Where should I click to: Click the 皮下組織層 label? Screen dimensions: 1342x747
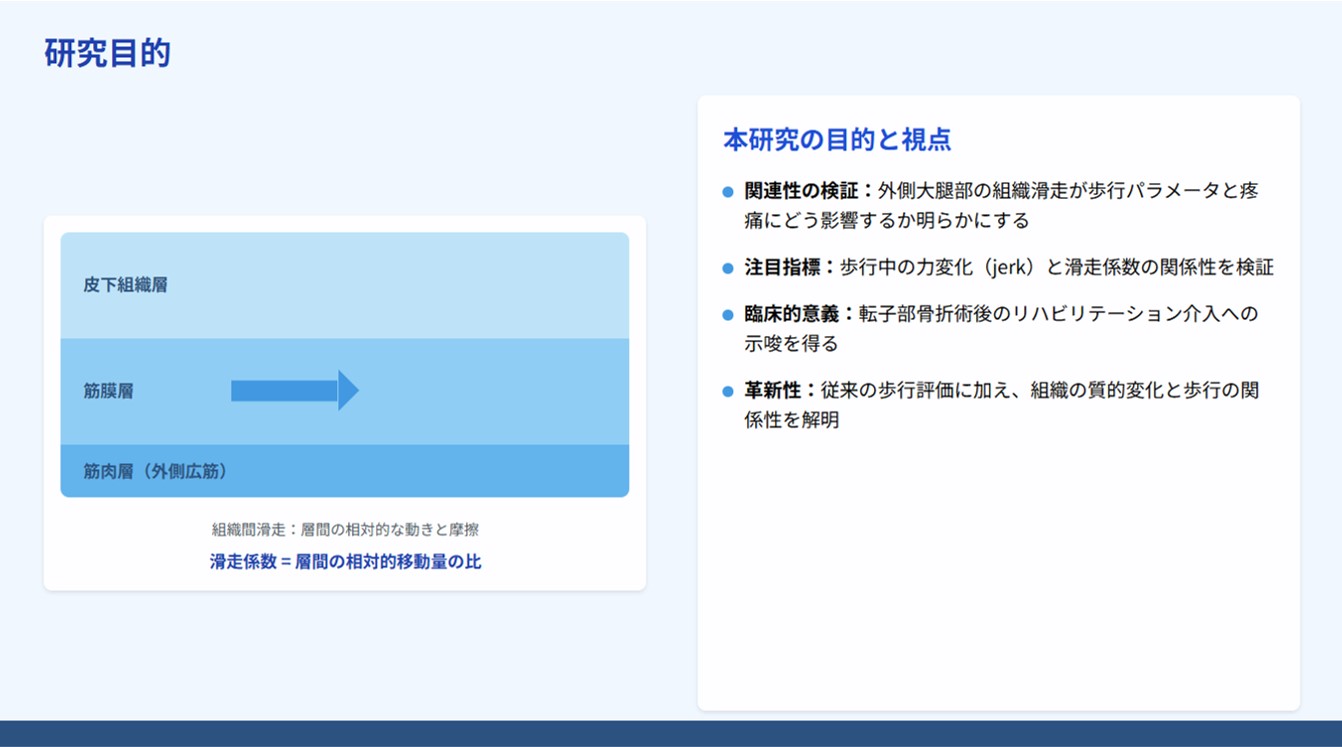coord(125,286)
